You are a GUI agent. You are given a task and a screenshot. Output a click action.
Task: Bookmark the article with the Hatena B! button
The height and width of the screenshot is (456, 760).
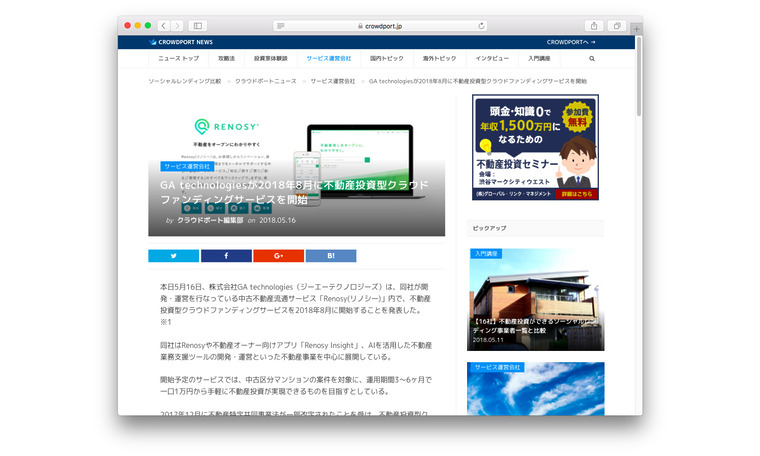point(330,256)
